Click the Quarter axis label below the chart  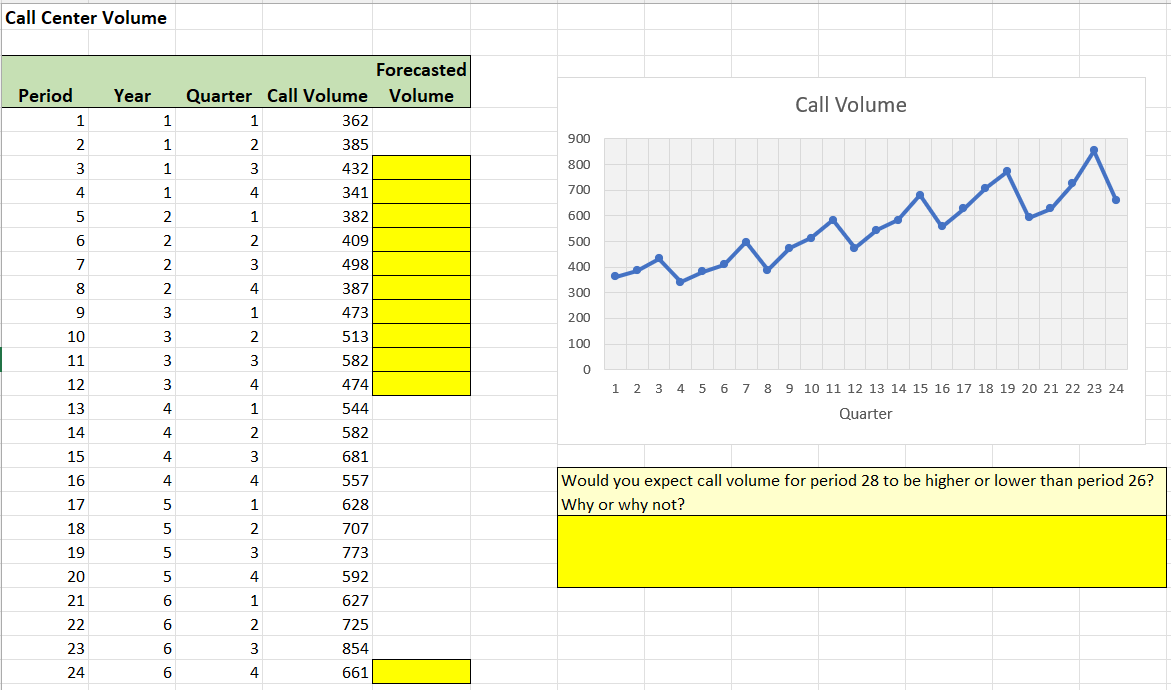click(864, 413)
